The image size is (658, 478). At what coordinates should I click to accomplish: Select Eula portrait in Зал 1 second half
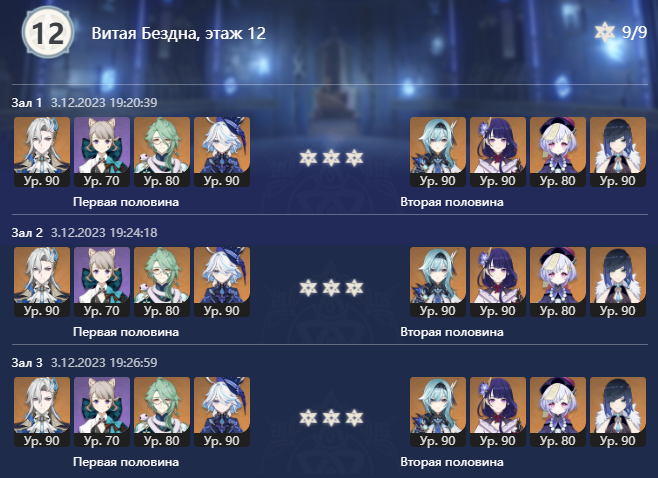pyautogui.click(x=438, y=152)
